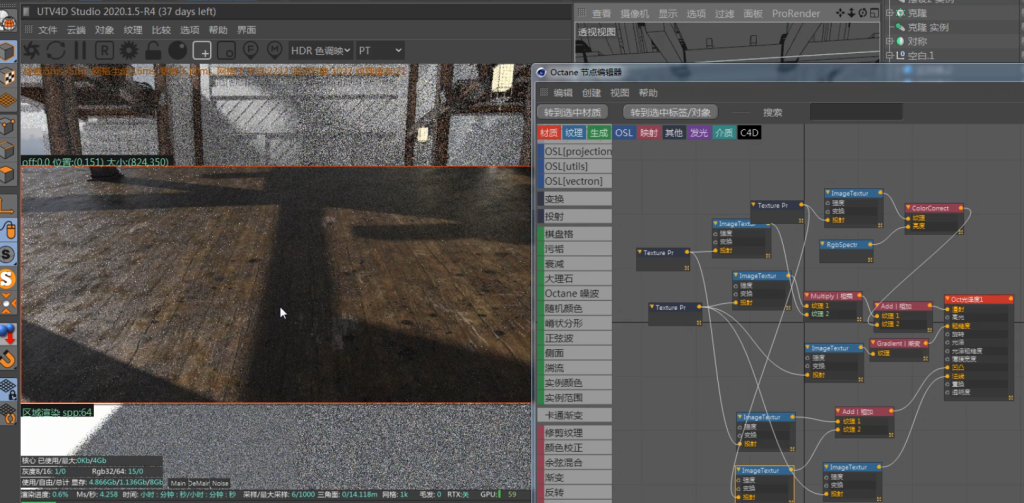Select the ColorCorrect node header

click(934, 208)
